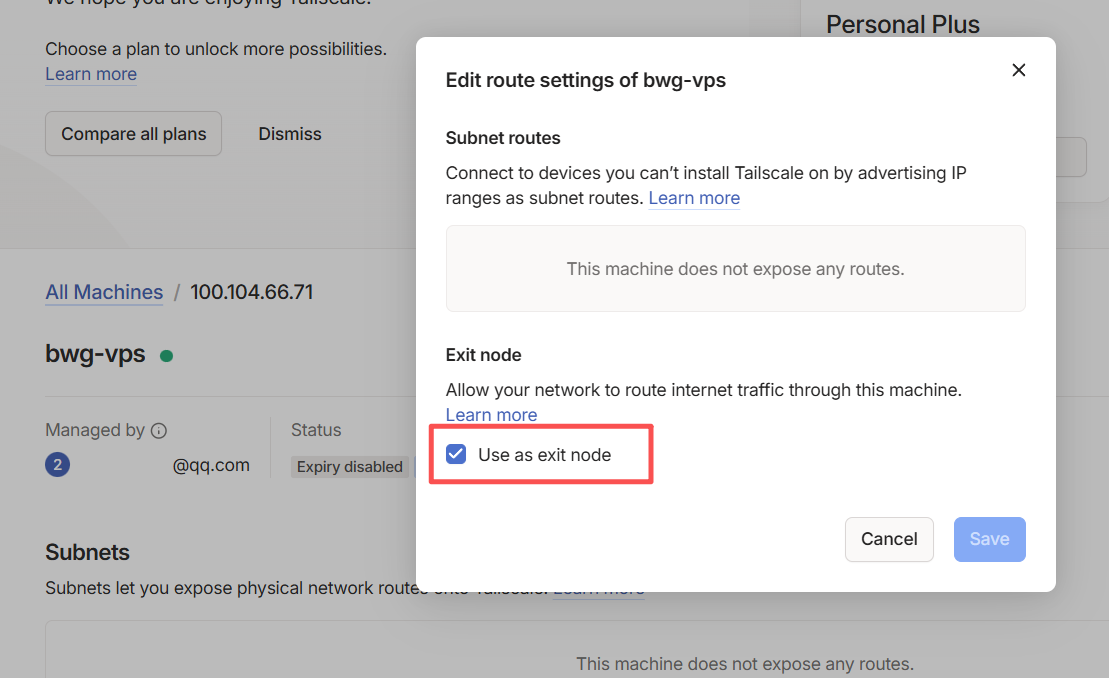Image resolution: width=1109 pixels, height=678 pixels.
Task: Click the @qq.com owner email
Action: [211, 465]
